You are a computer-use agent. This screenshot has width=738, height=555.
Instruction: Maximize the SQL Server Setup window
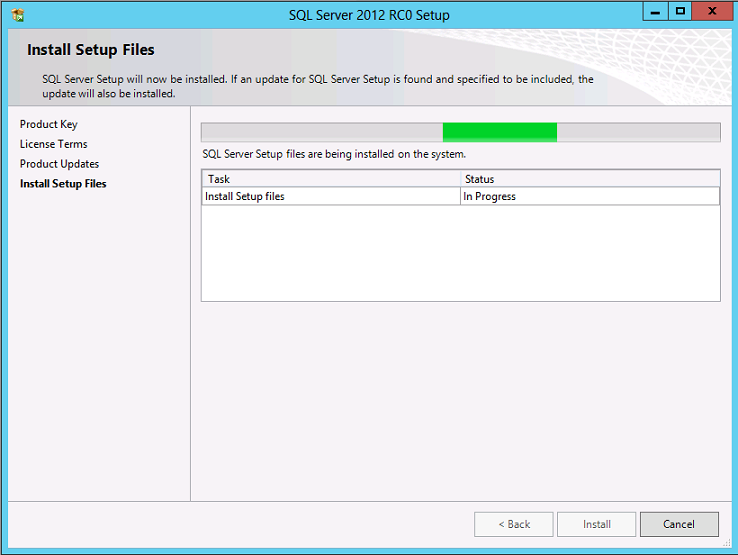click(680, 12)
